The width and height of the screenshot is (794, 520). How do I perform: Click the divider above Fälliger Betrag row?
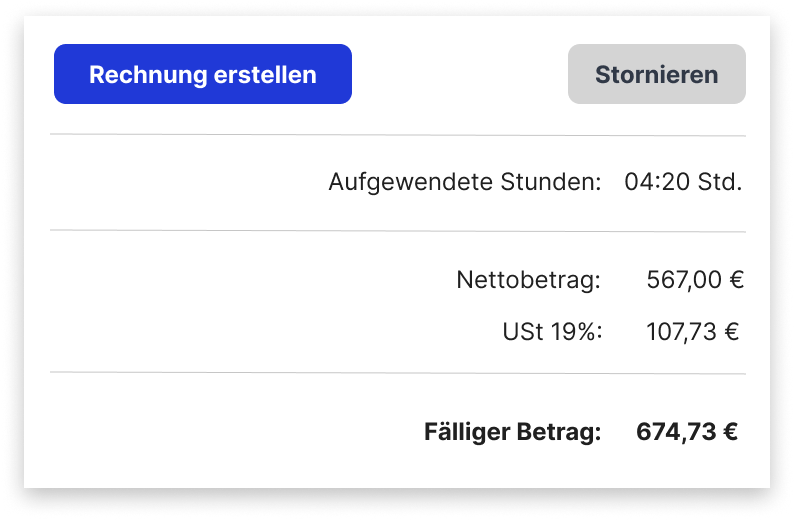[x=398, y=373]
